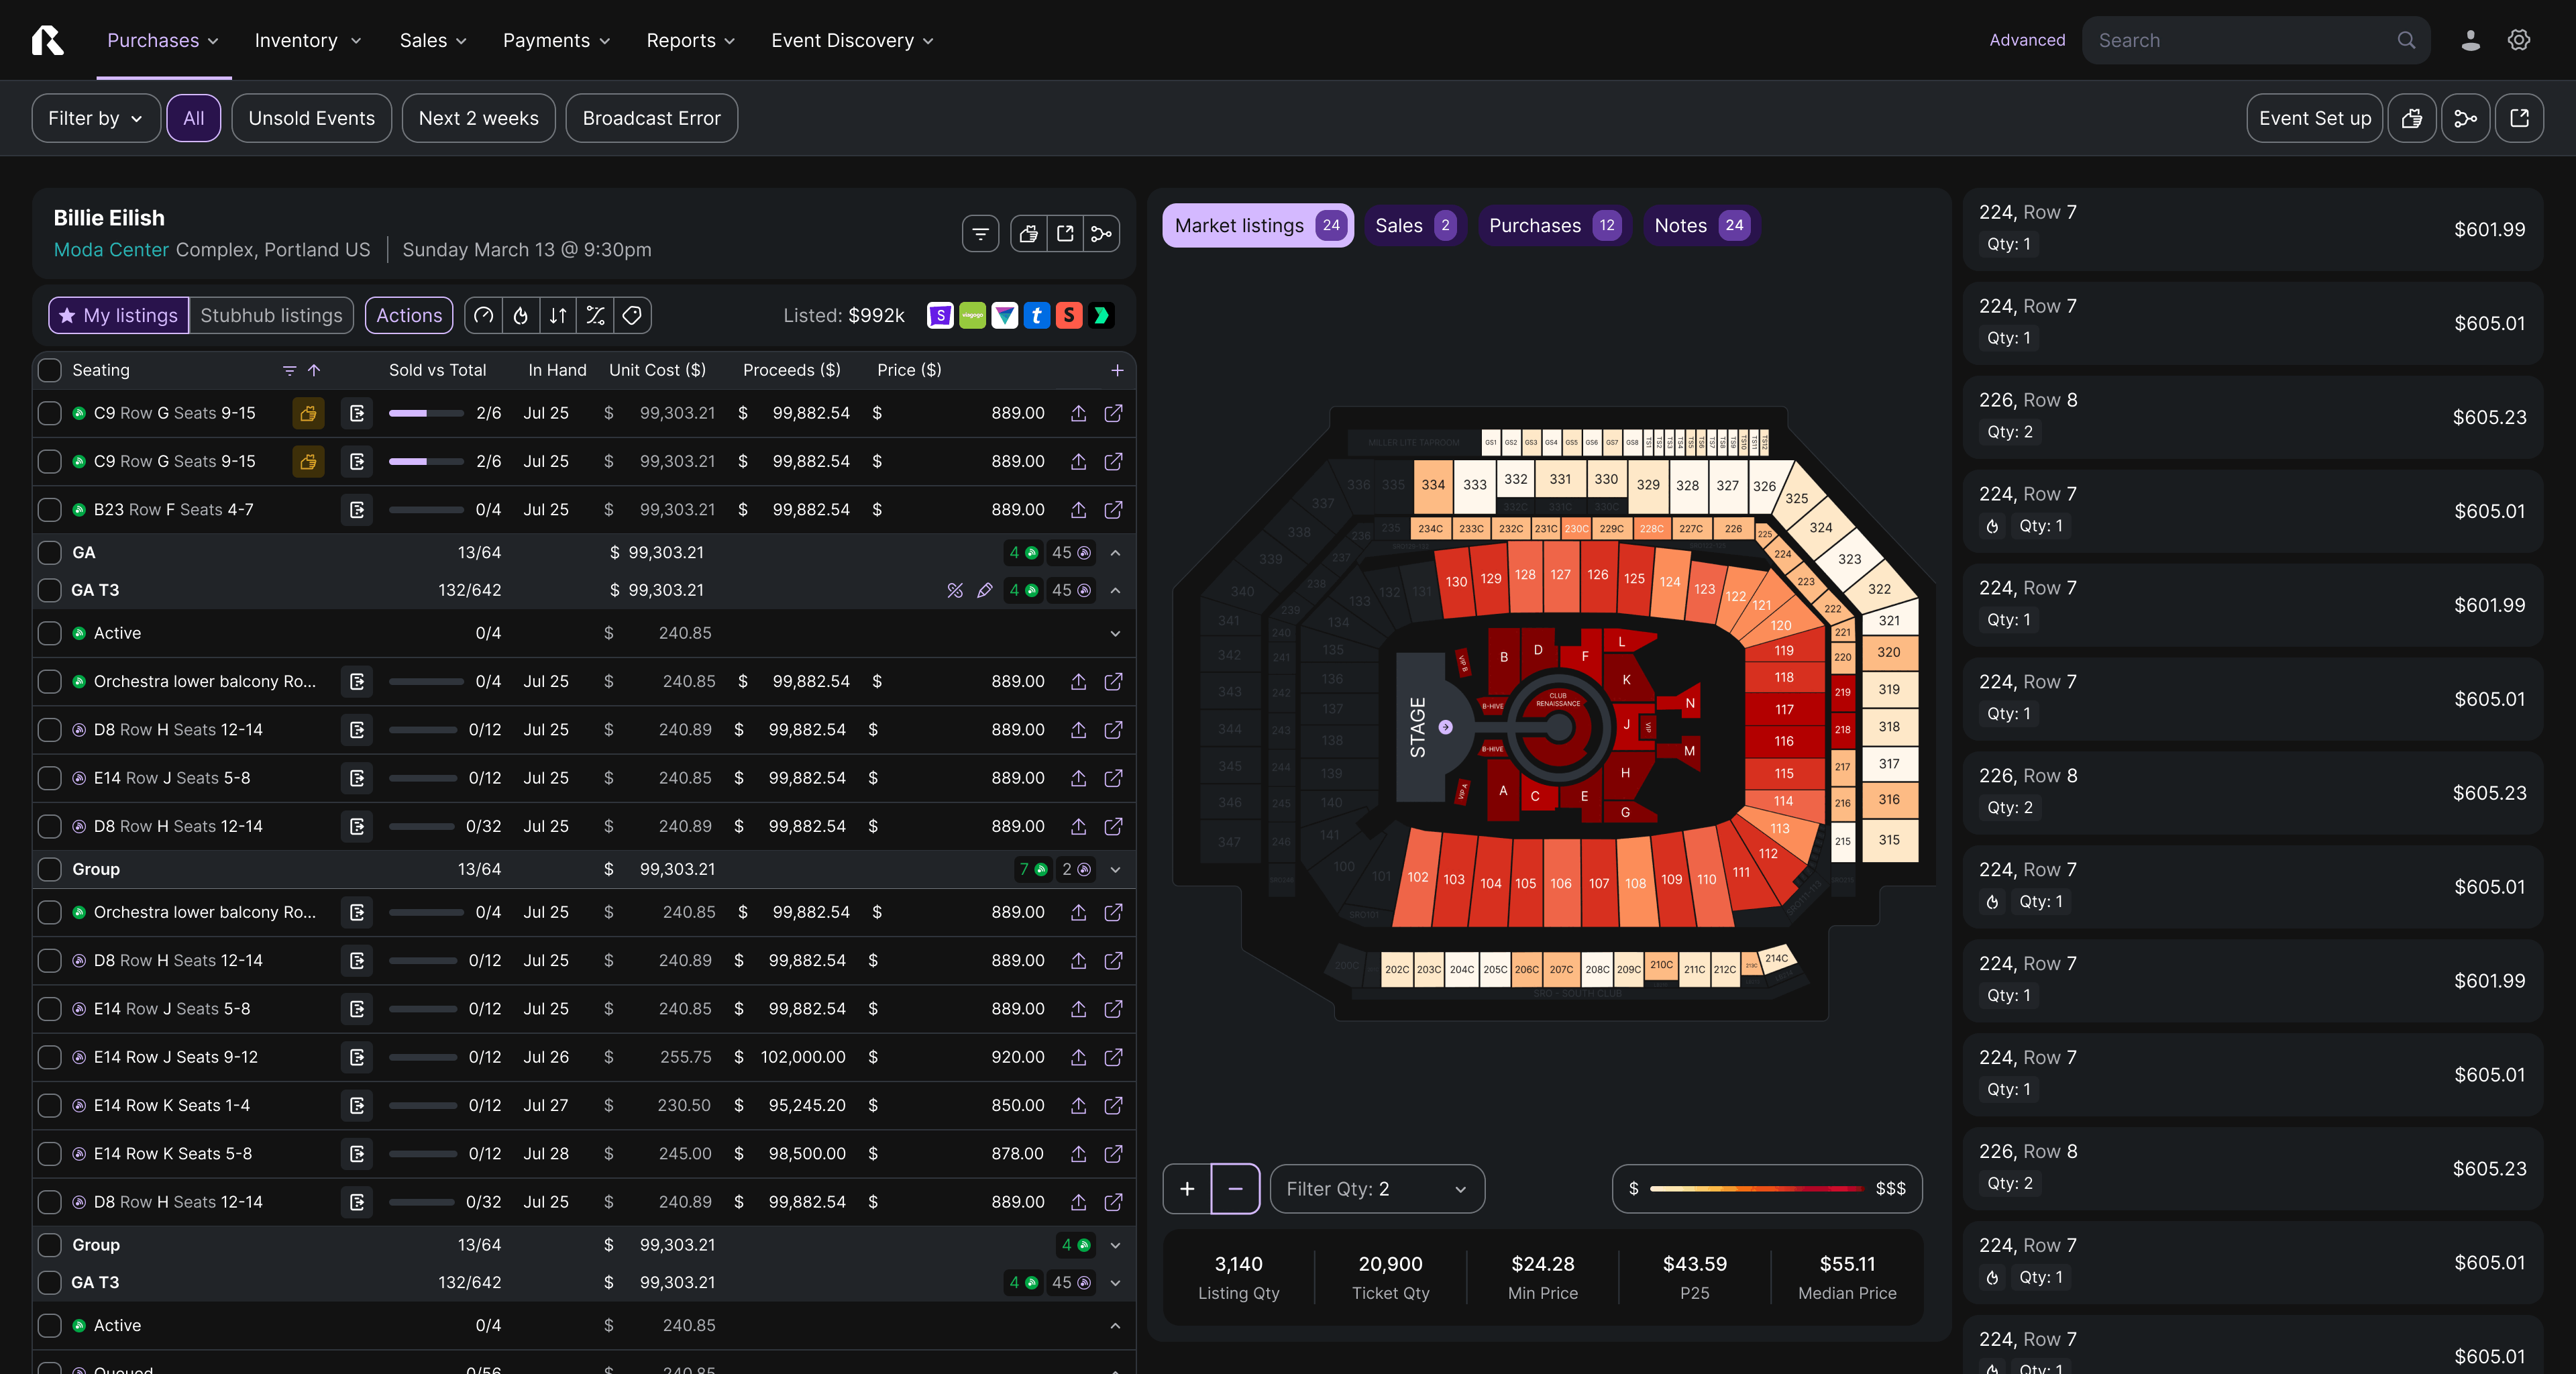
Task: Open the Billie Eilish event filter icon
Action: click(980, 234)
